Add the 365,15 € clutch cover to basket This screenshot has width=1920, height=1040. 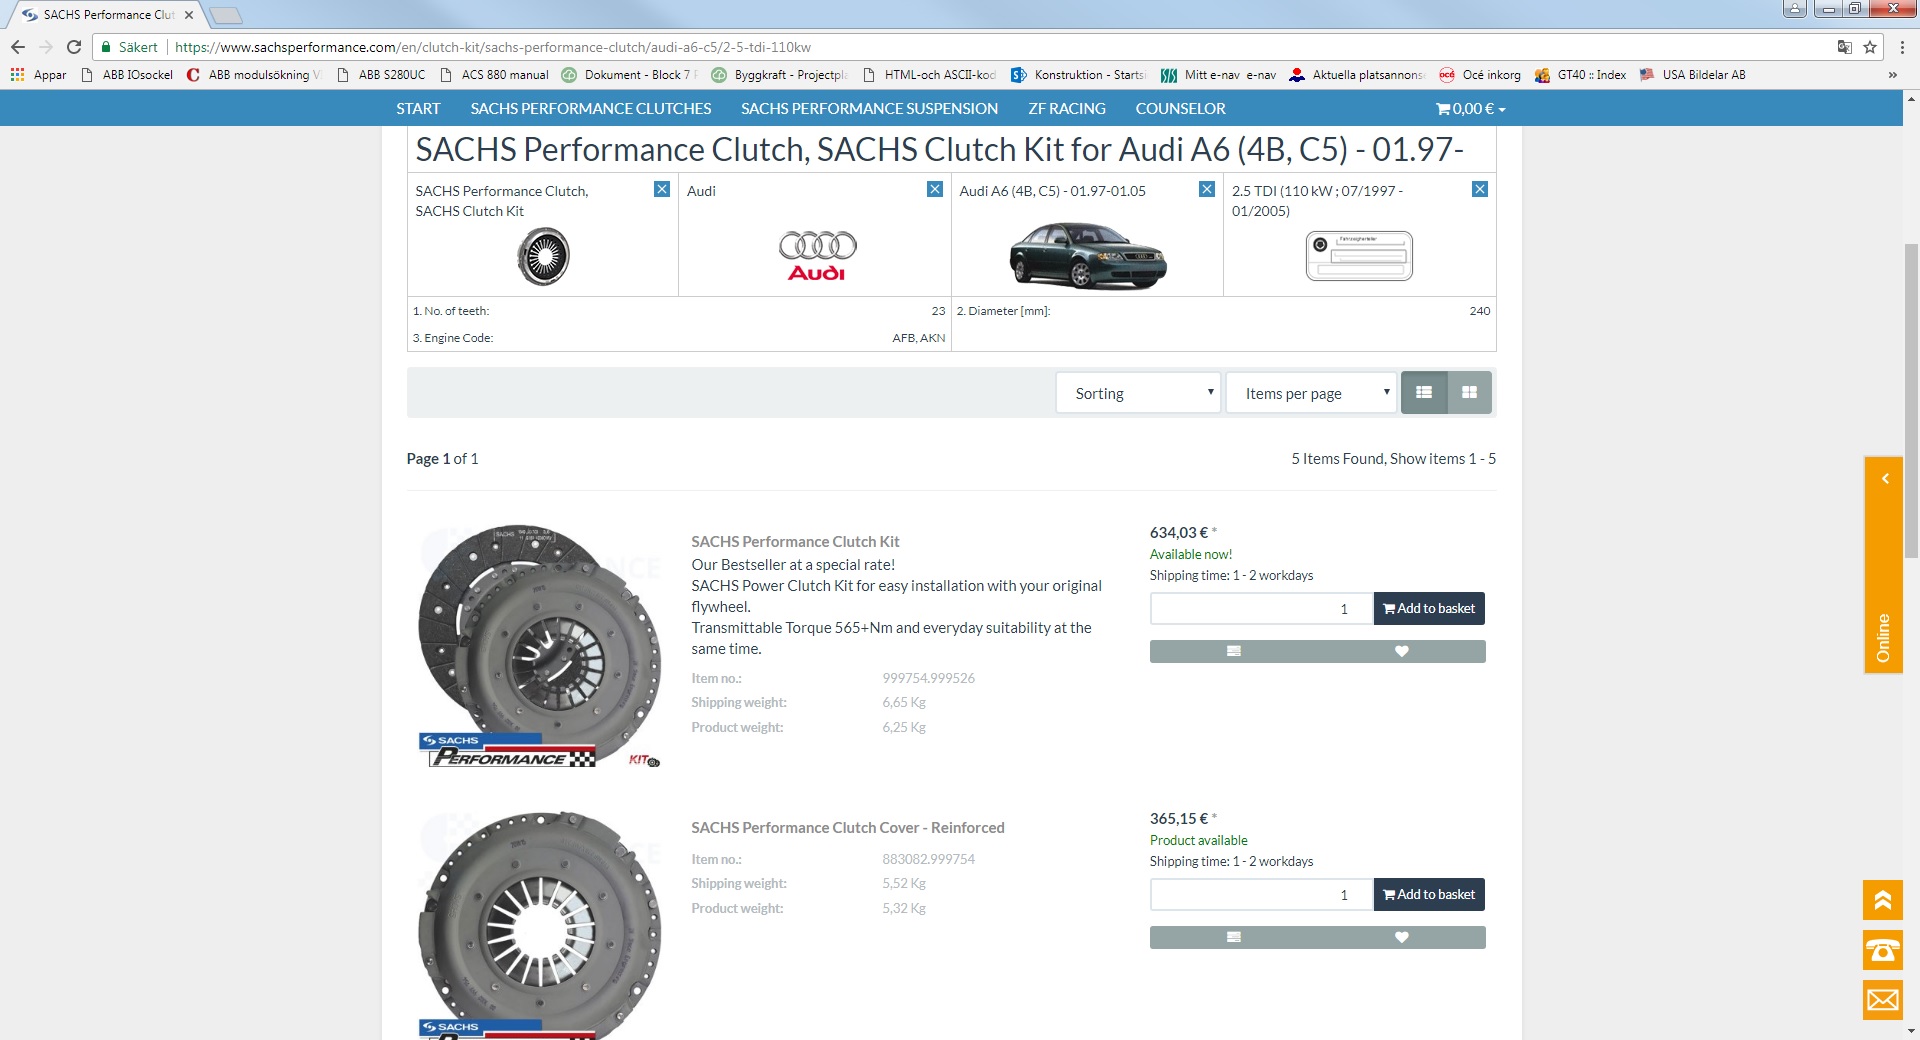(x=1429, y=894)
